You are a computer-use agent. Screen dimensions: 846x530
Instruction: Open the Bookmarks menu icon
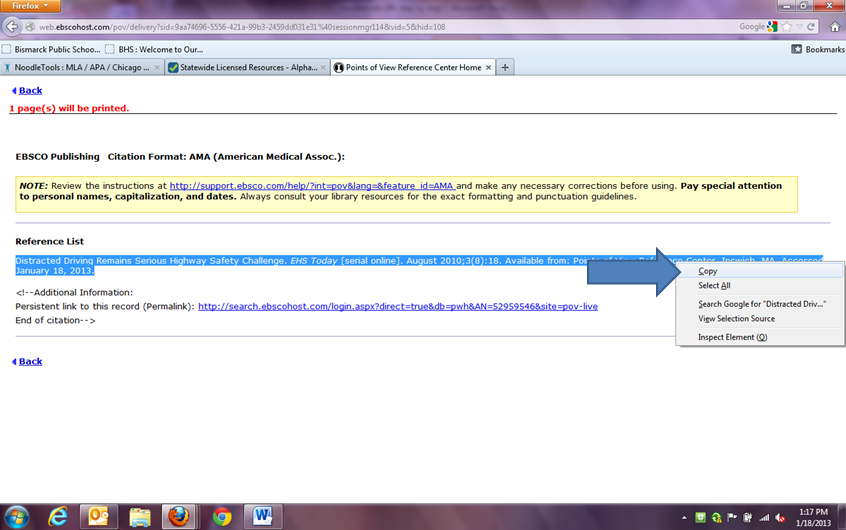[796, 49]
